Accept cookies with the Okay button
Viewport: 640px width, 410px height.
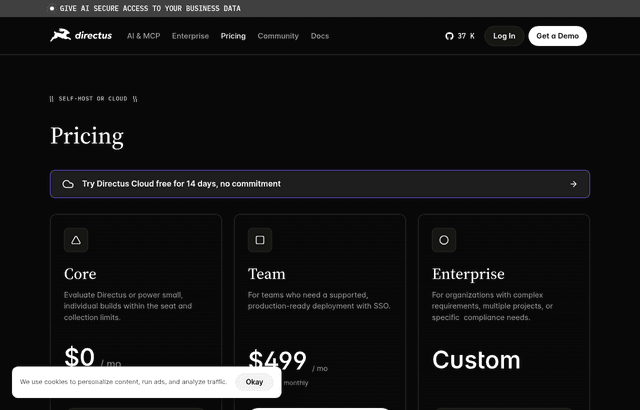click(x=254, y=382)
